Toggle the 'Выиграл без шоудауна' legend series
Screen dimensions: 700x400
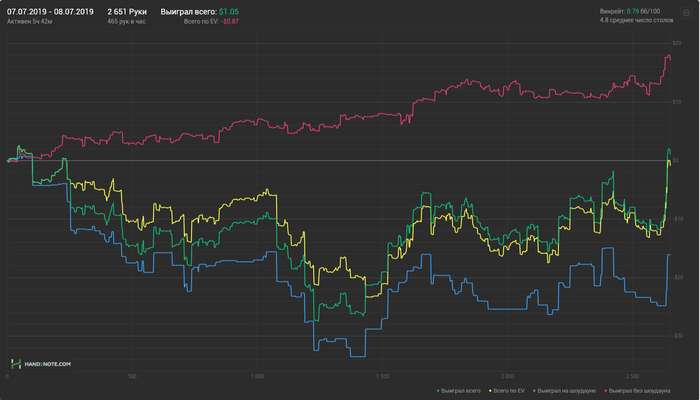tap(637, 391)
